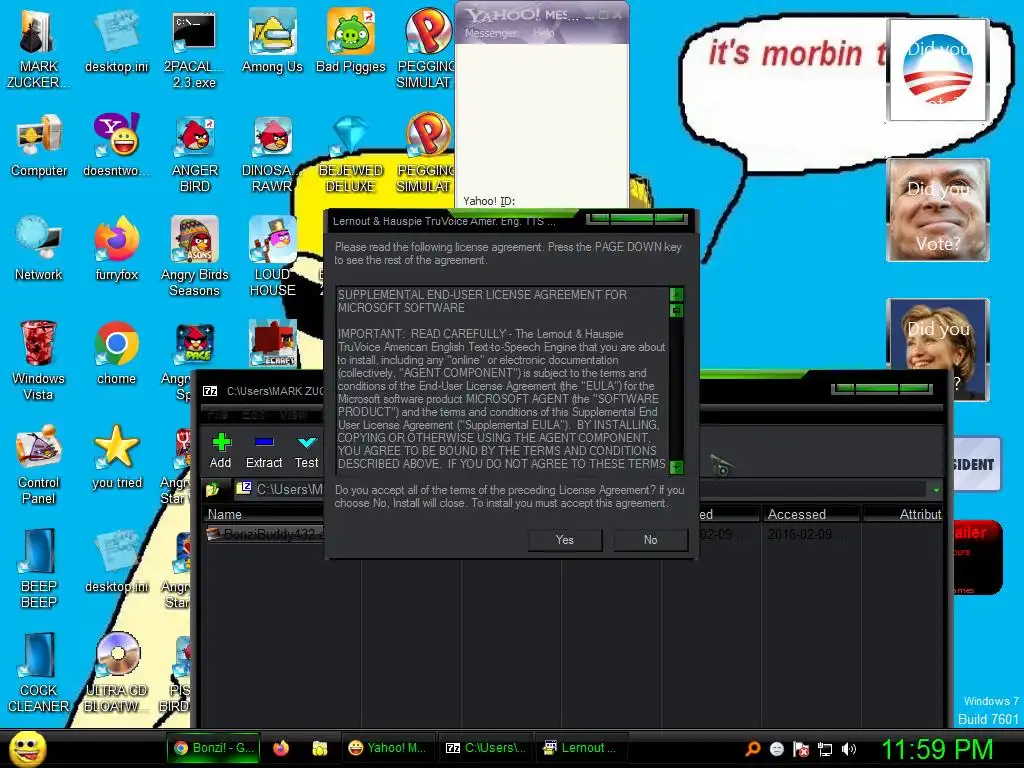Open the 7-Zip address bar dropdown arrow
The width and height of the screenshot is (1024, 768).
pos(936,489)
